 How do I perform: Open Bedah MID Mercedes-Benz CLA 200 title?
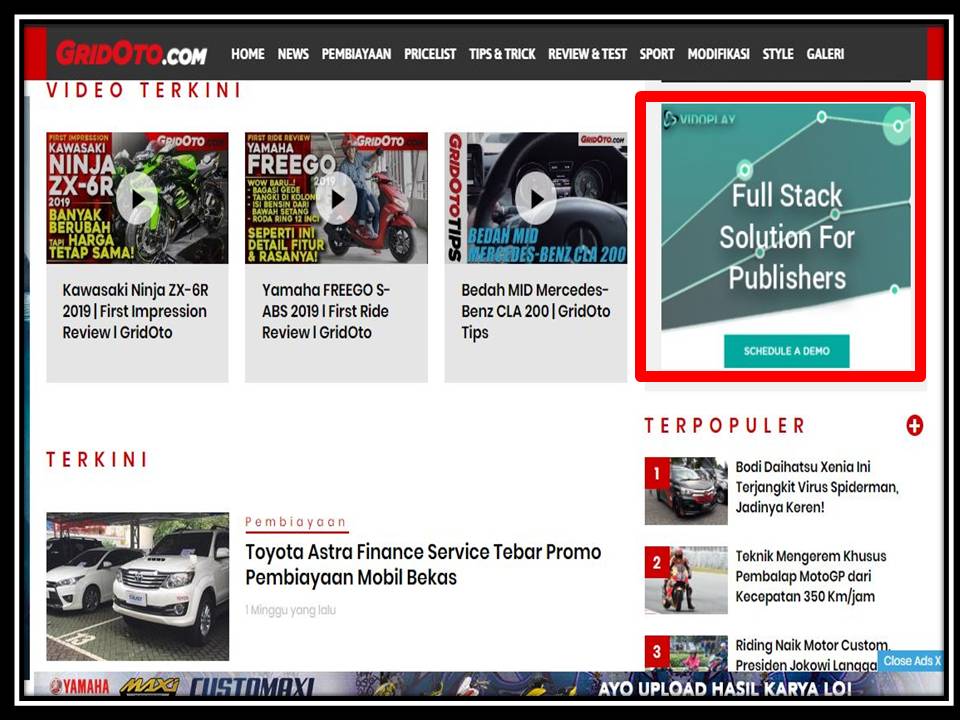(536, 311)
